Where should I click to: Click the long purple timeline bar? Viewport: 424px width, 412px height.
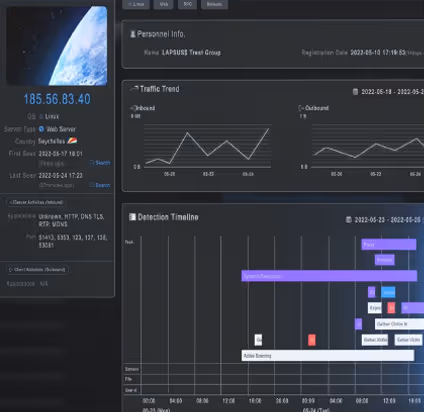tap(329, 276)
